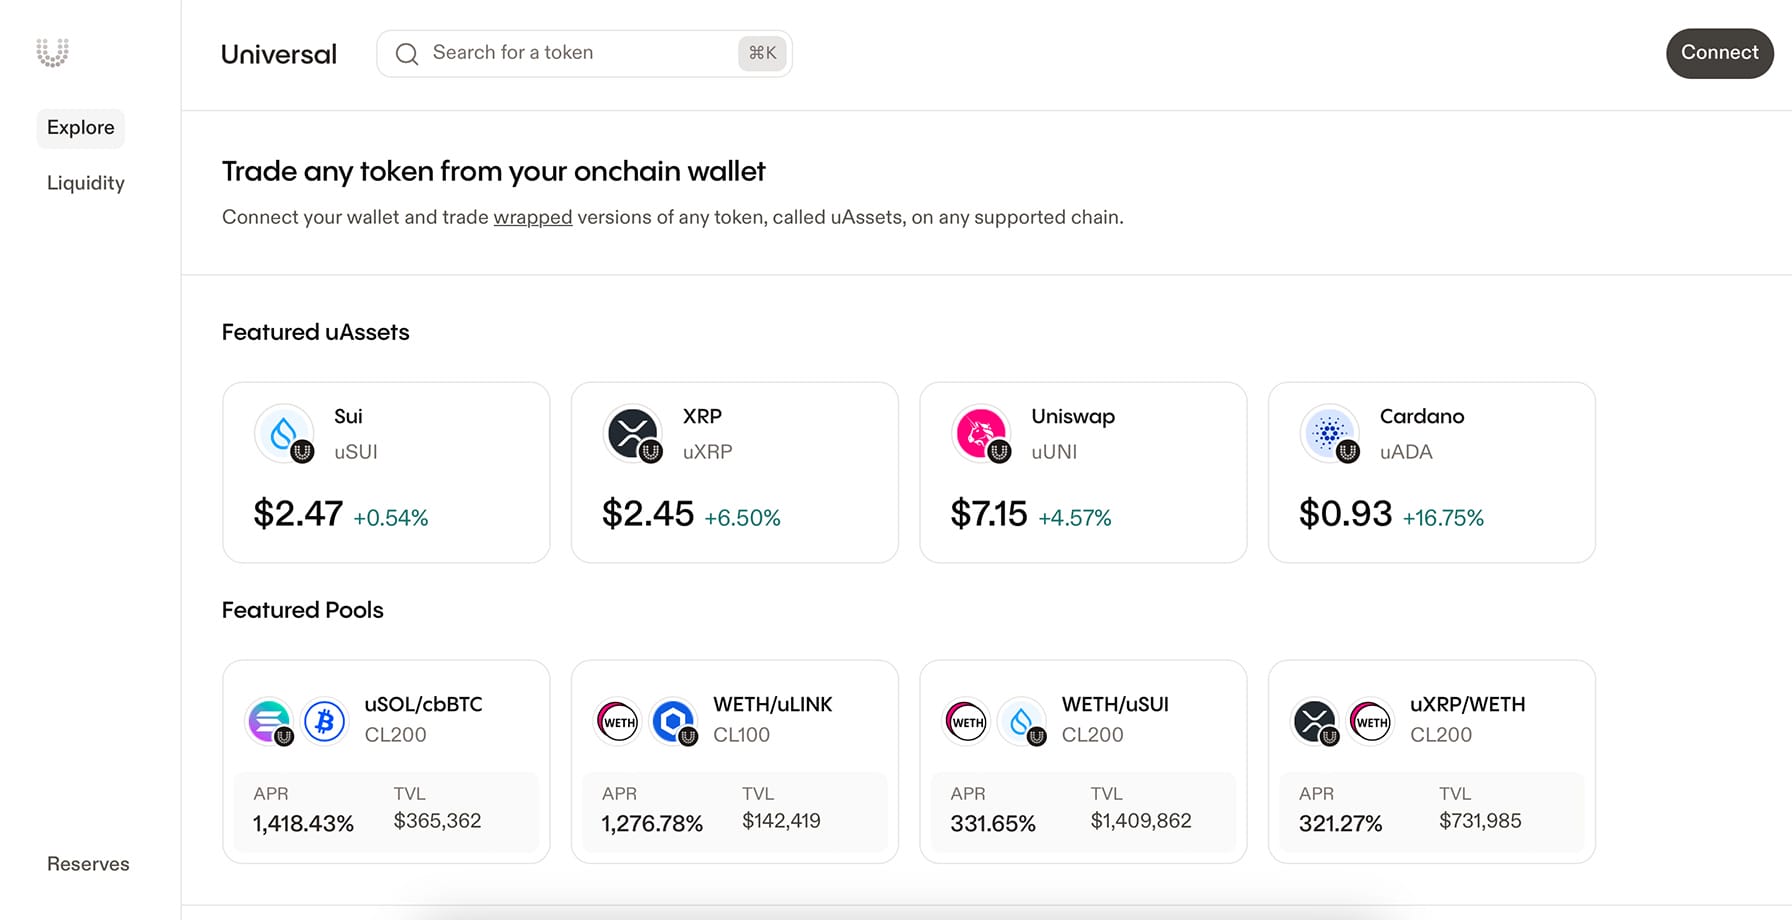Navigate to the Reserves section
Image resolution: width=1792 pixels, height=920 pixels.
pos(88,863)
